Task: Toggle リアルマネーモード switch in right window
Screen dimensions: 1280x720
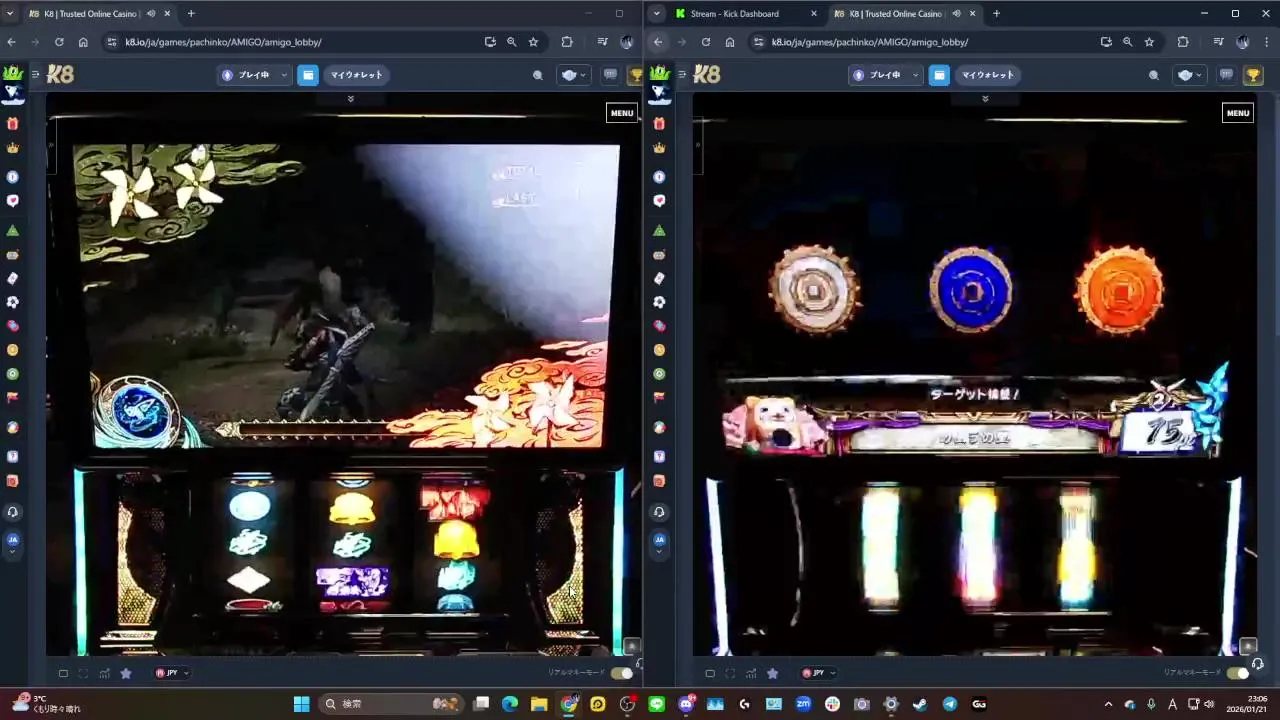Action: (x=1238, y=673)
